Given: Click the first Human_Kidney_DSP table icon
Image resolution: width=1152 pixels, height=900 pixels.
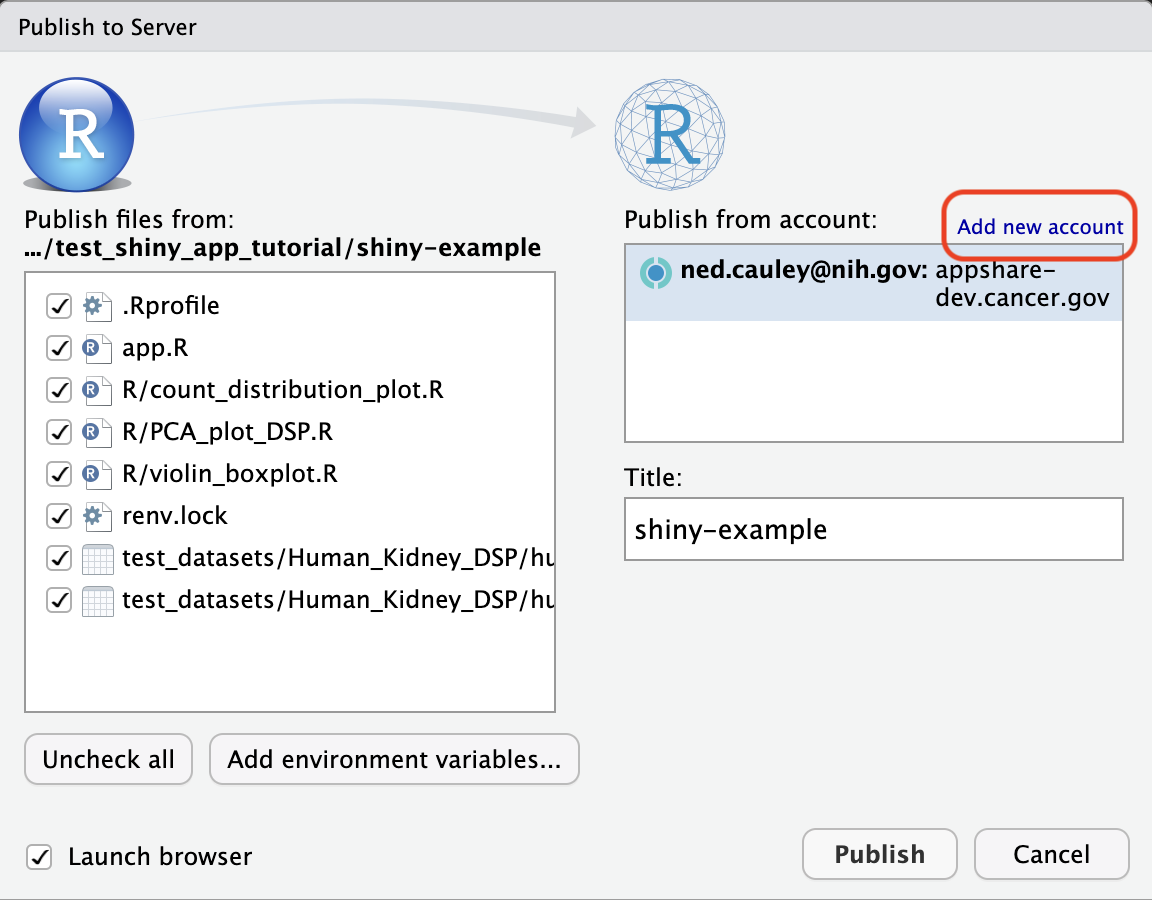Looking at the screenshot, I should (95, 558).
